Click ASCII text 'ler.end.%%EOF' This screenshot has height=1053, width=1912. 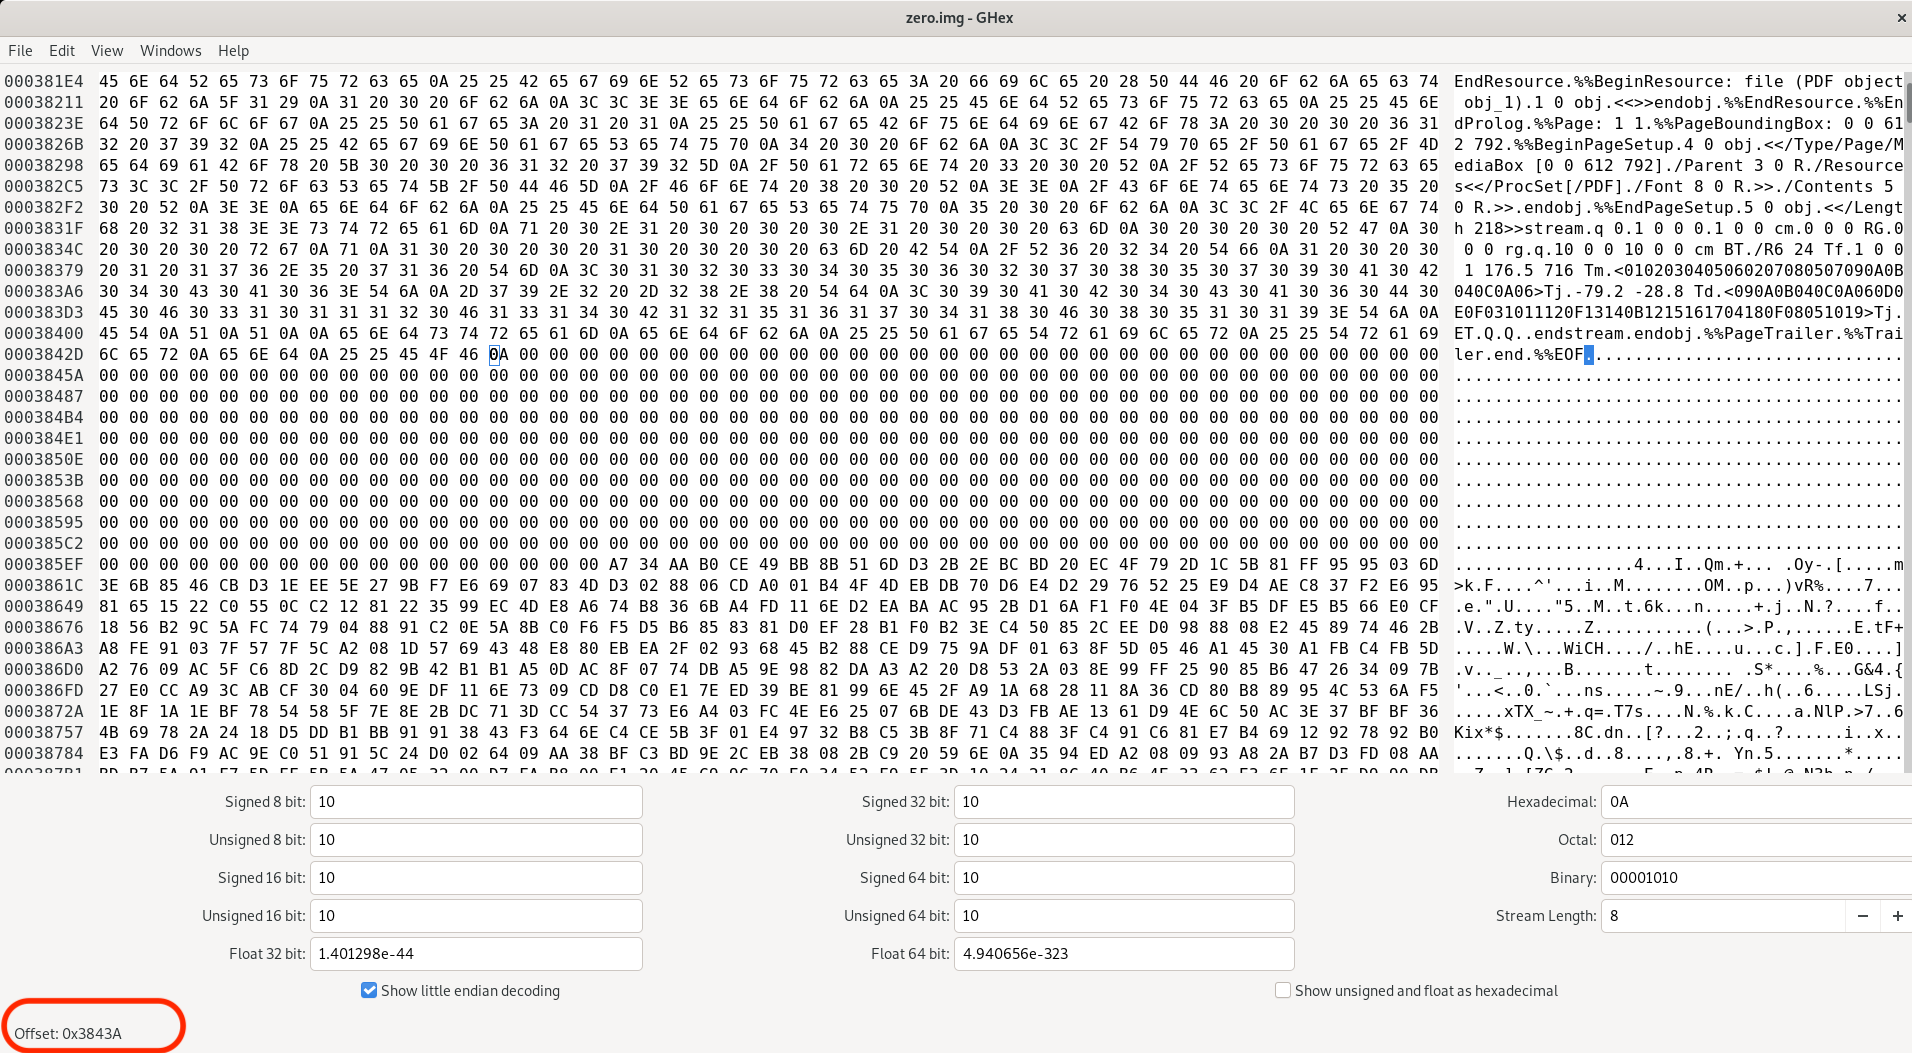click(x=1519, y=355)
